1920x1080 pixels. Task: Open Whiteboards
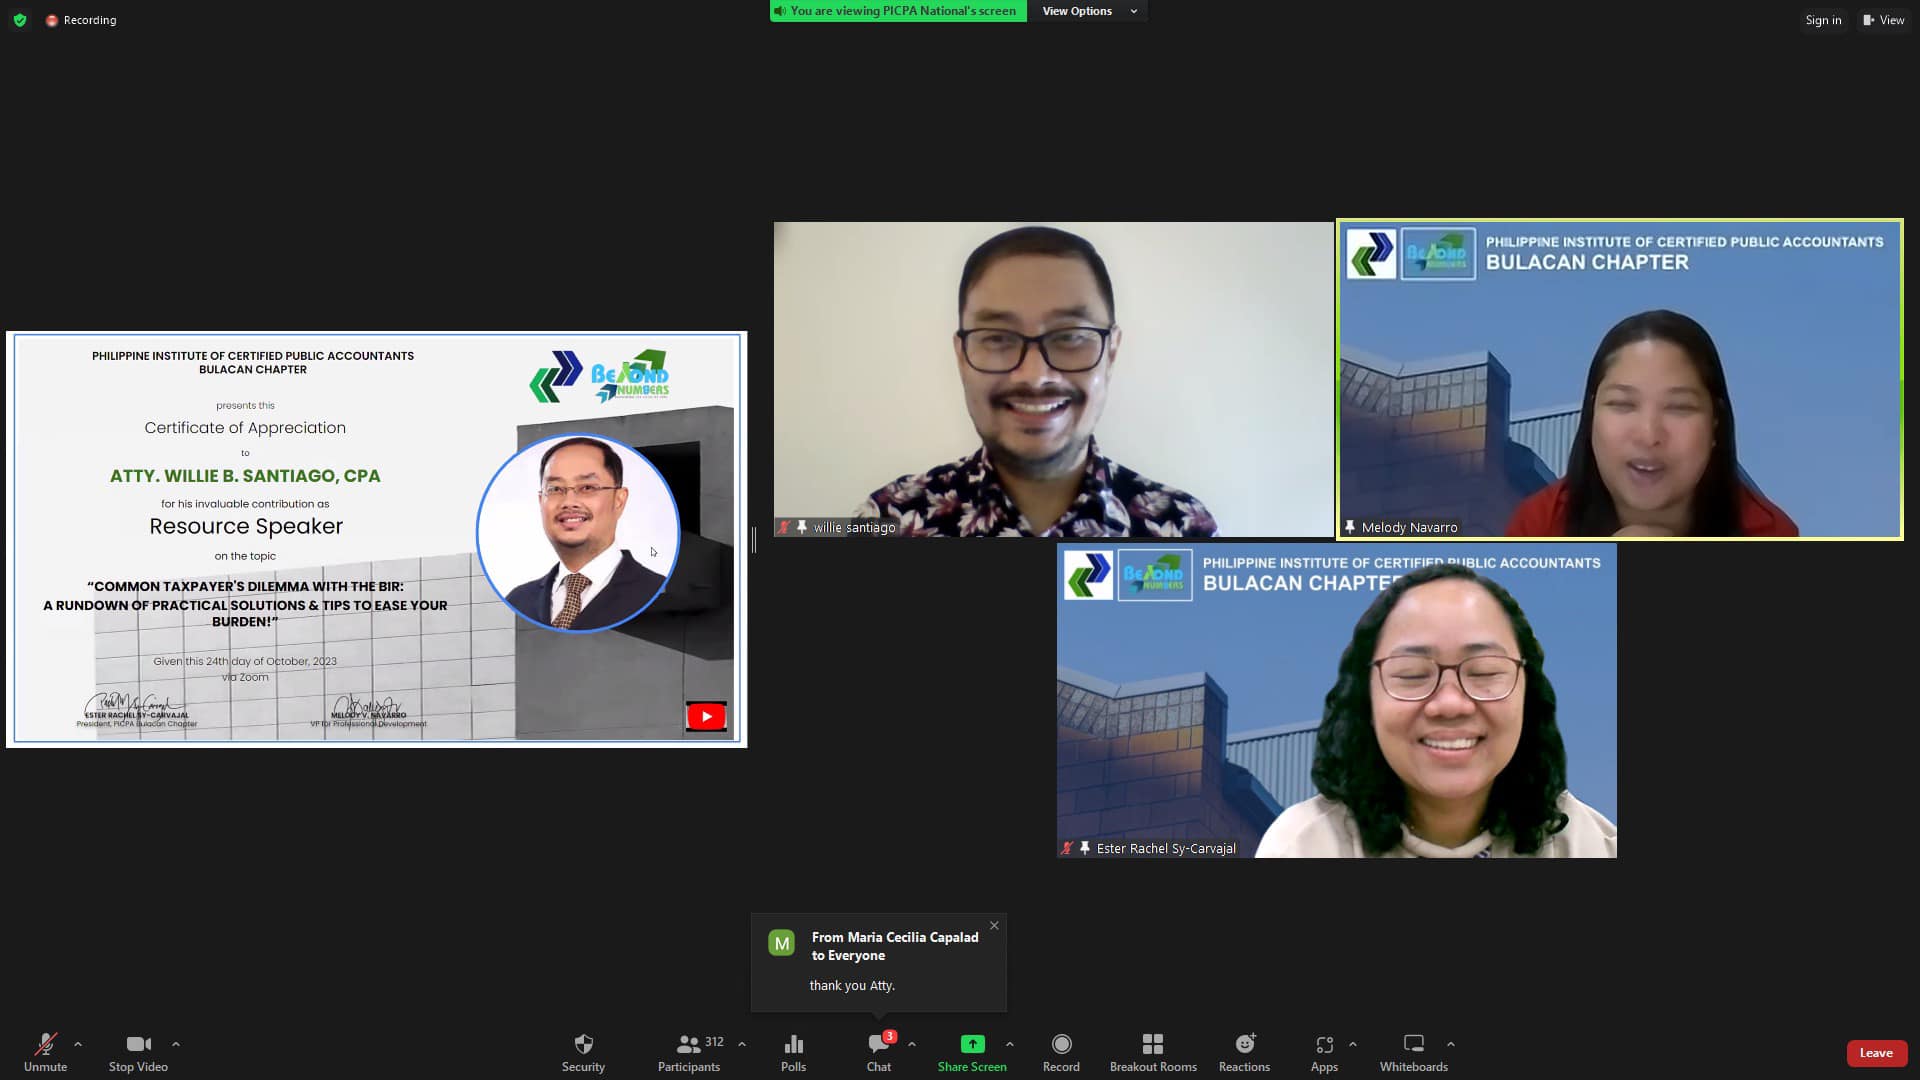(1414, 1052)
